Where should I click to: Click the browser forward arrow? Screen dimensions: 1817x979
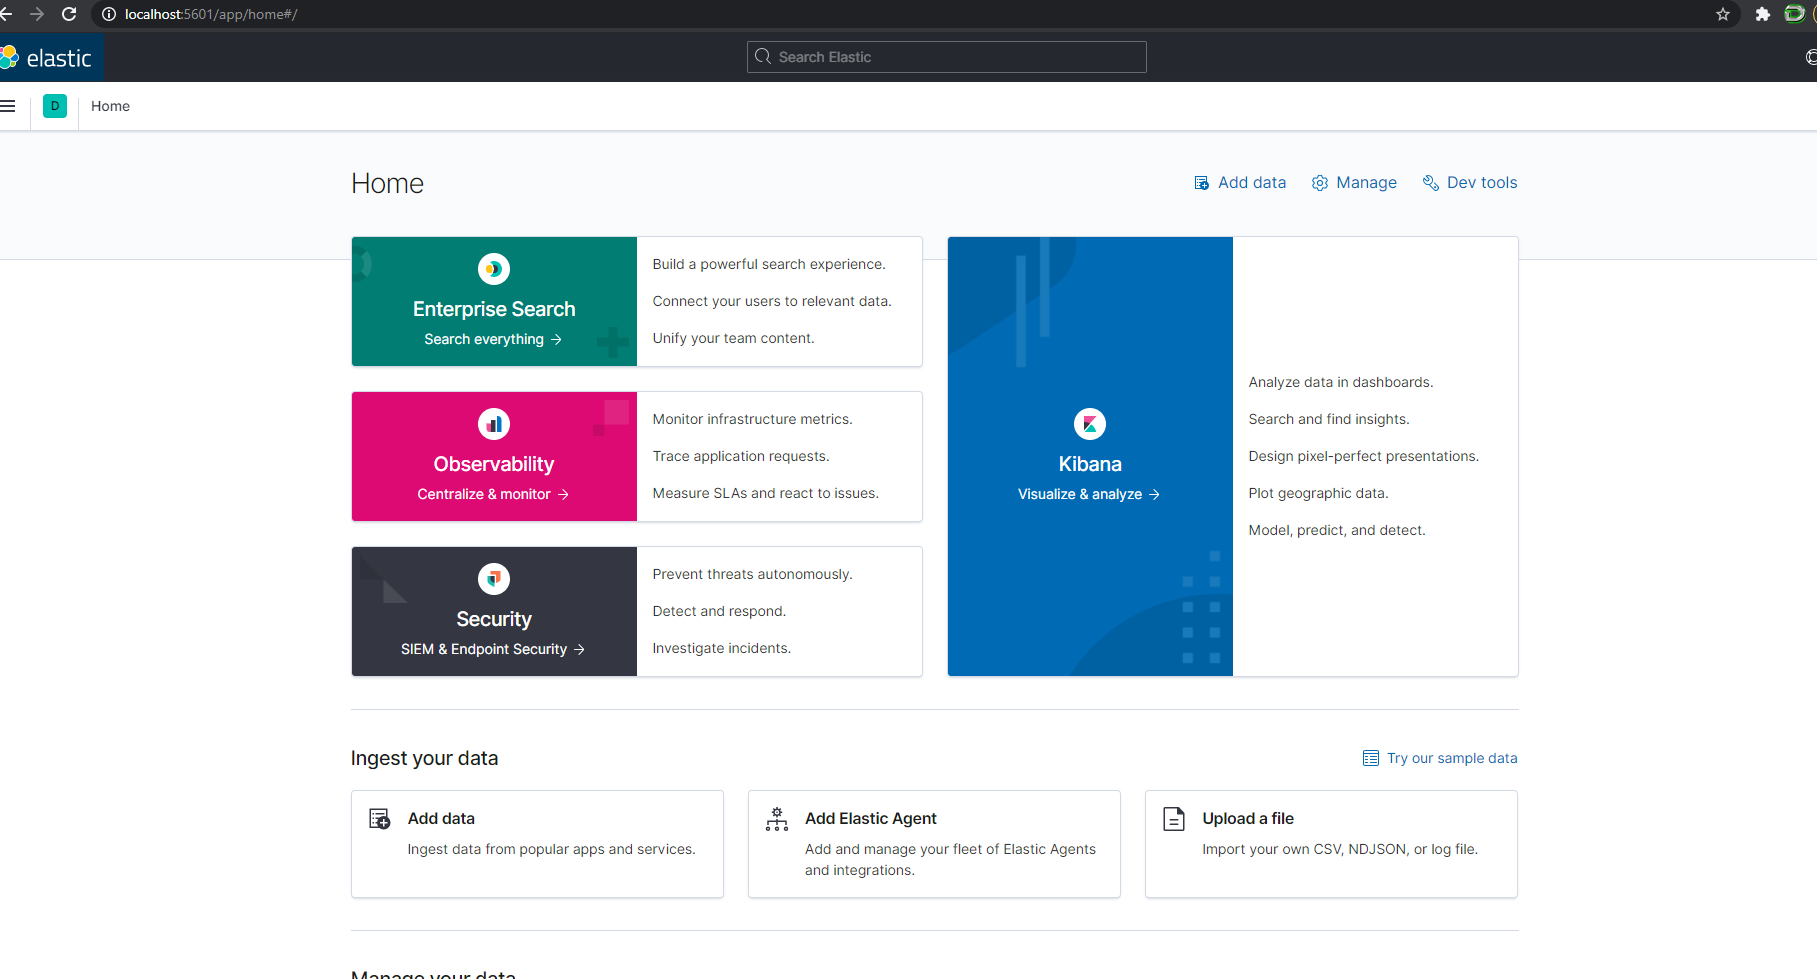click(37, 14)
